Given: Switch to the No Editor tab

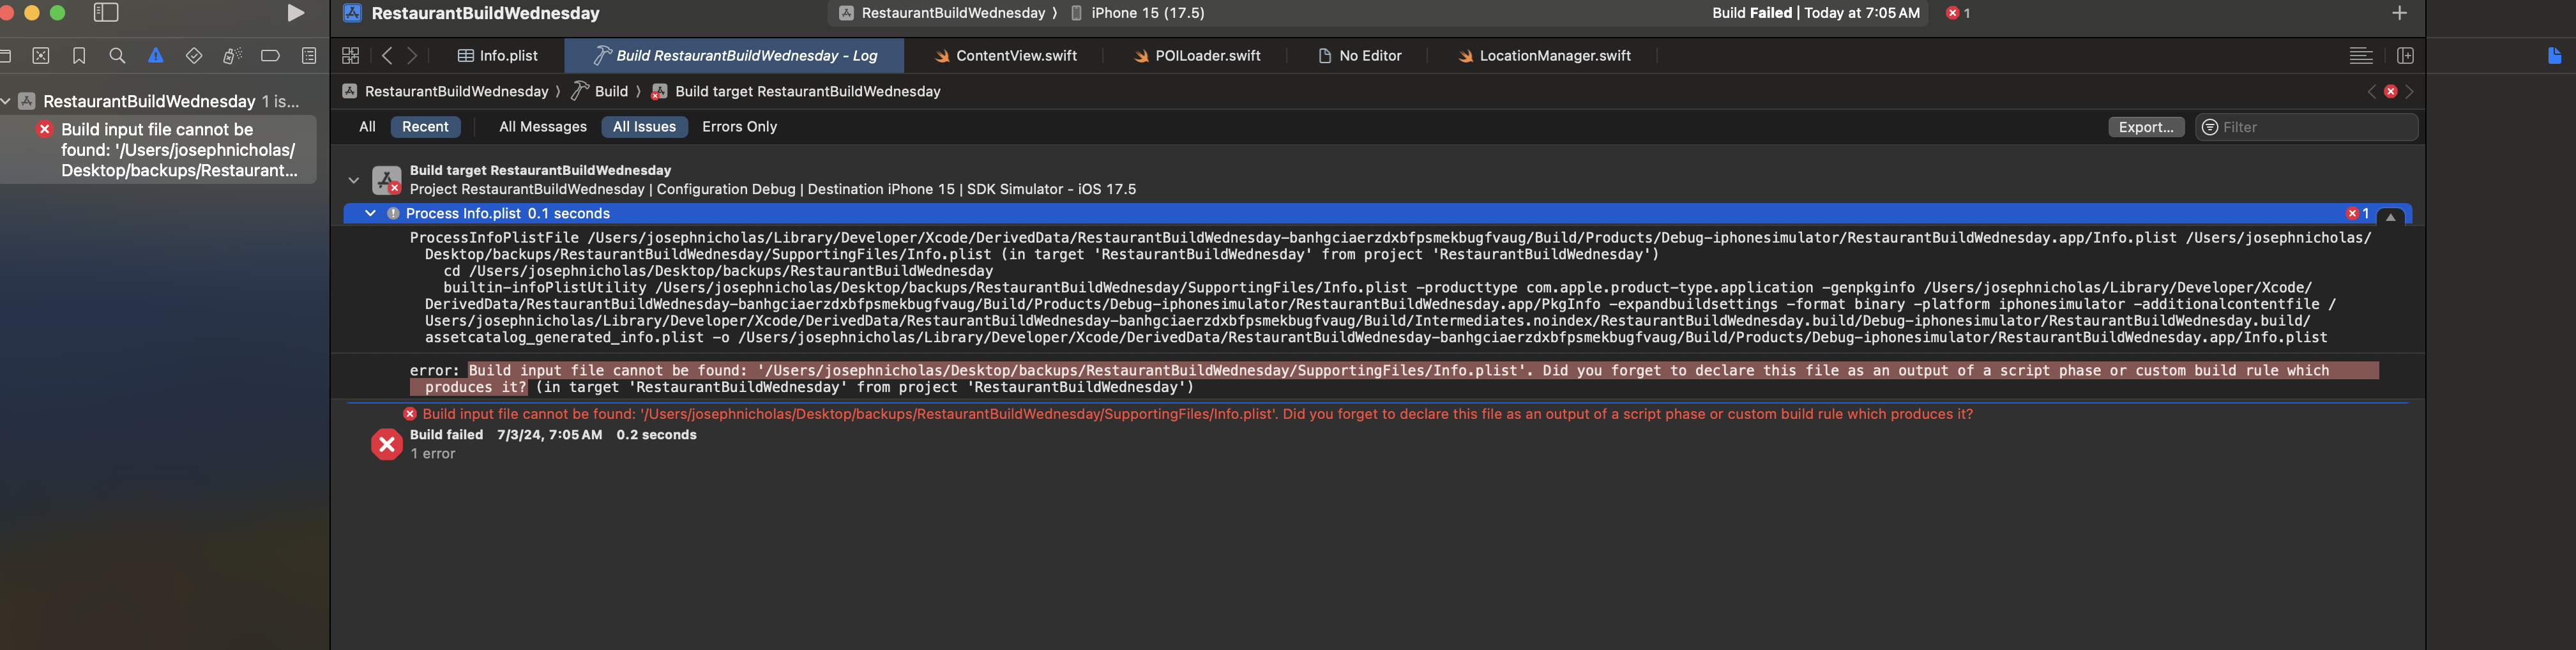Looking at the screenshot, I should [1360, 56].
